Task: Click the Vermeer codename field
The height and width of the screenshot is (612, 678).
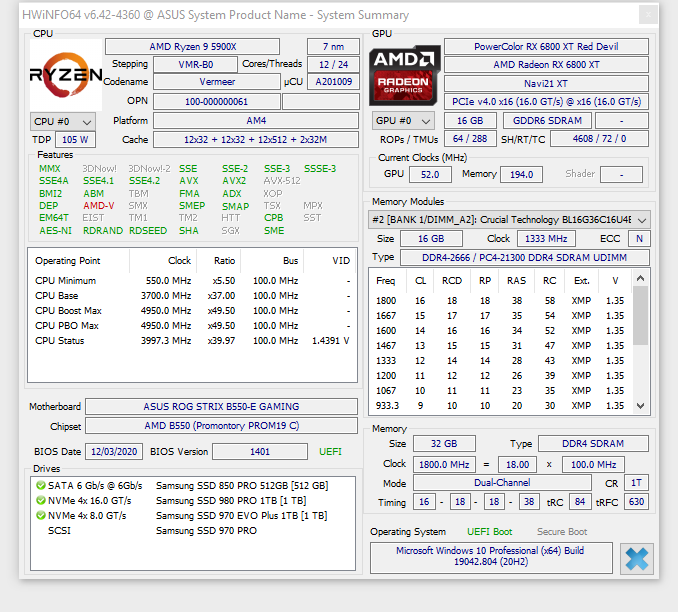Action: 217,82
